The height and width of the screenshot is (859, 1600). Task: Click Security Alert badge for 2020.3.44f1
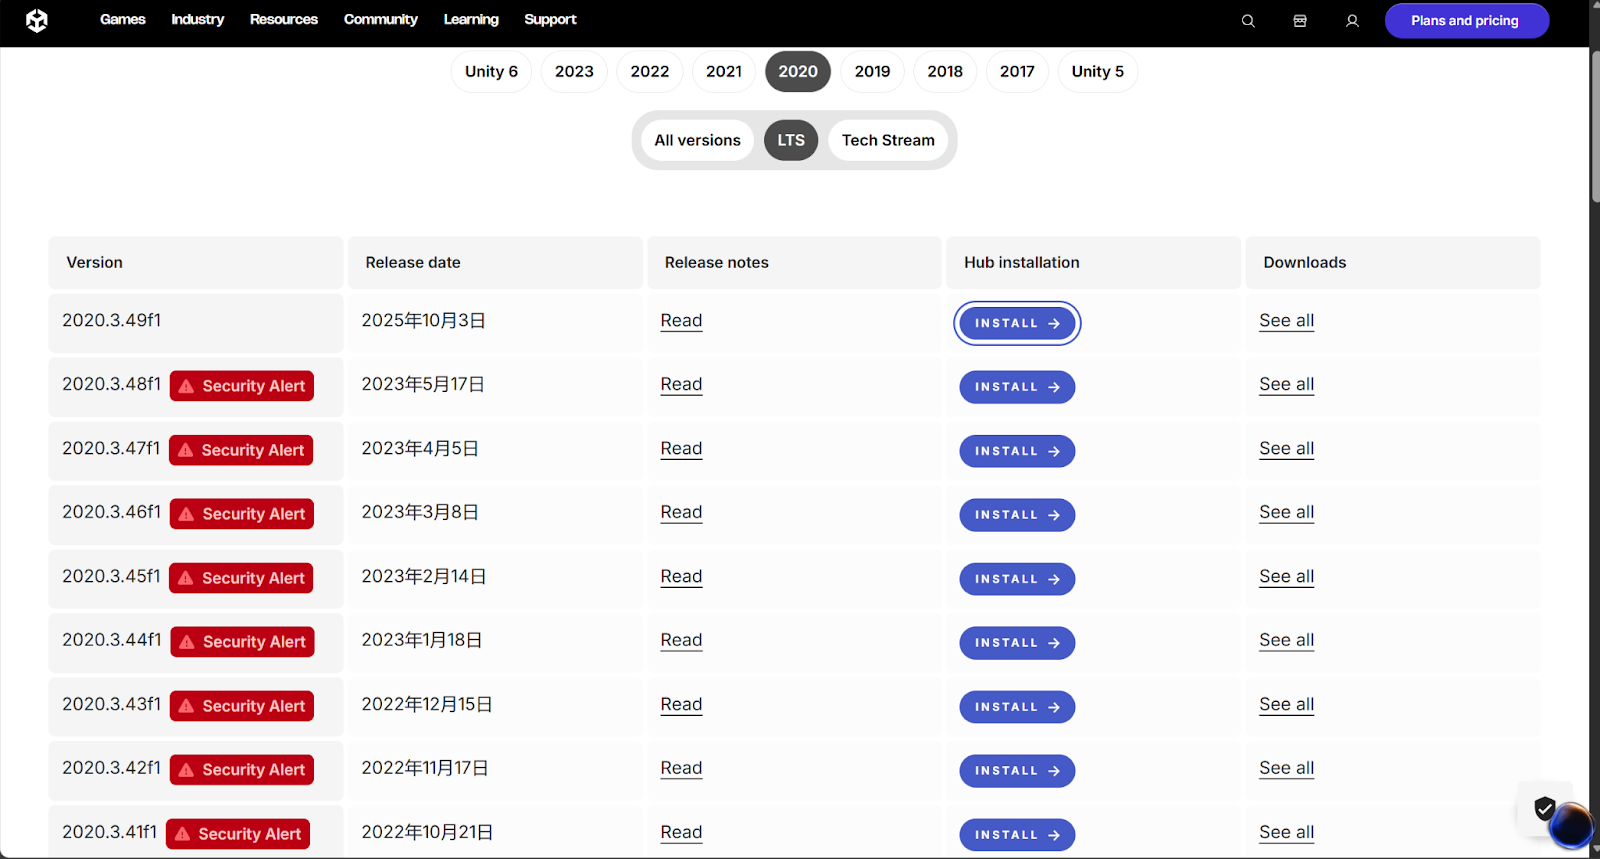coord(242,642)
